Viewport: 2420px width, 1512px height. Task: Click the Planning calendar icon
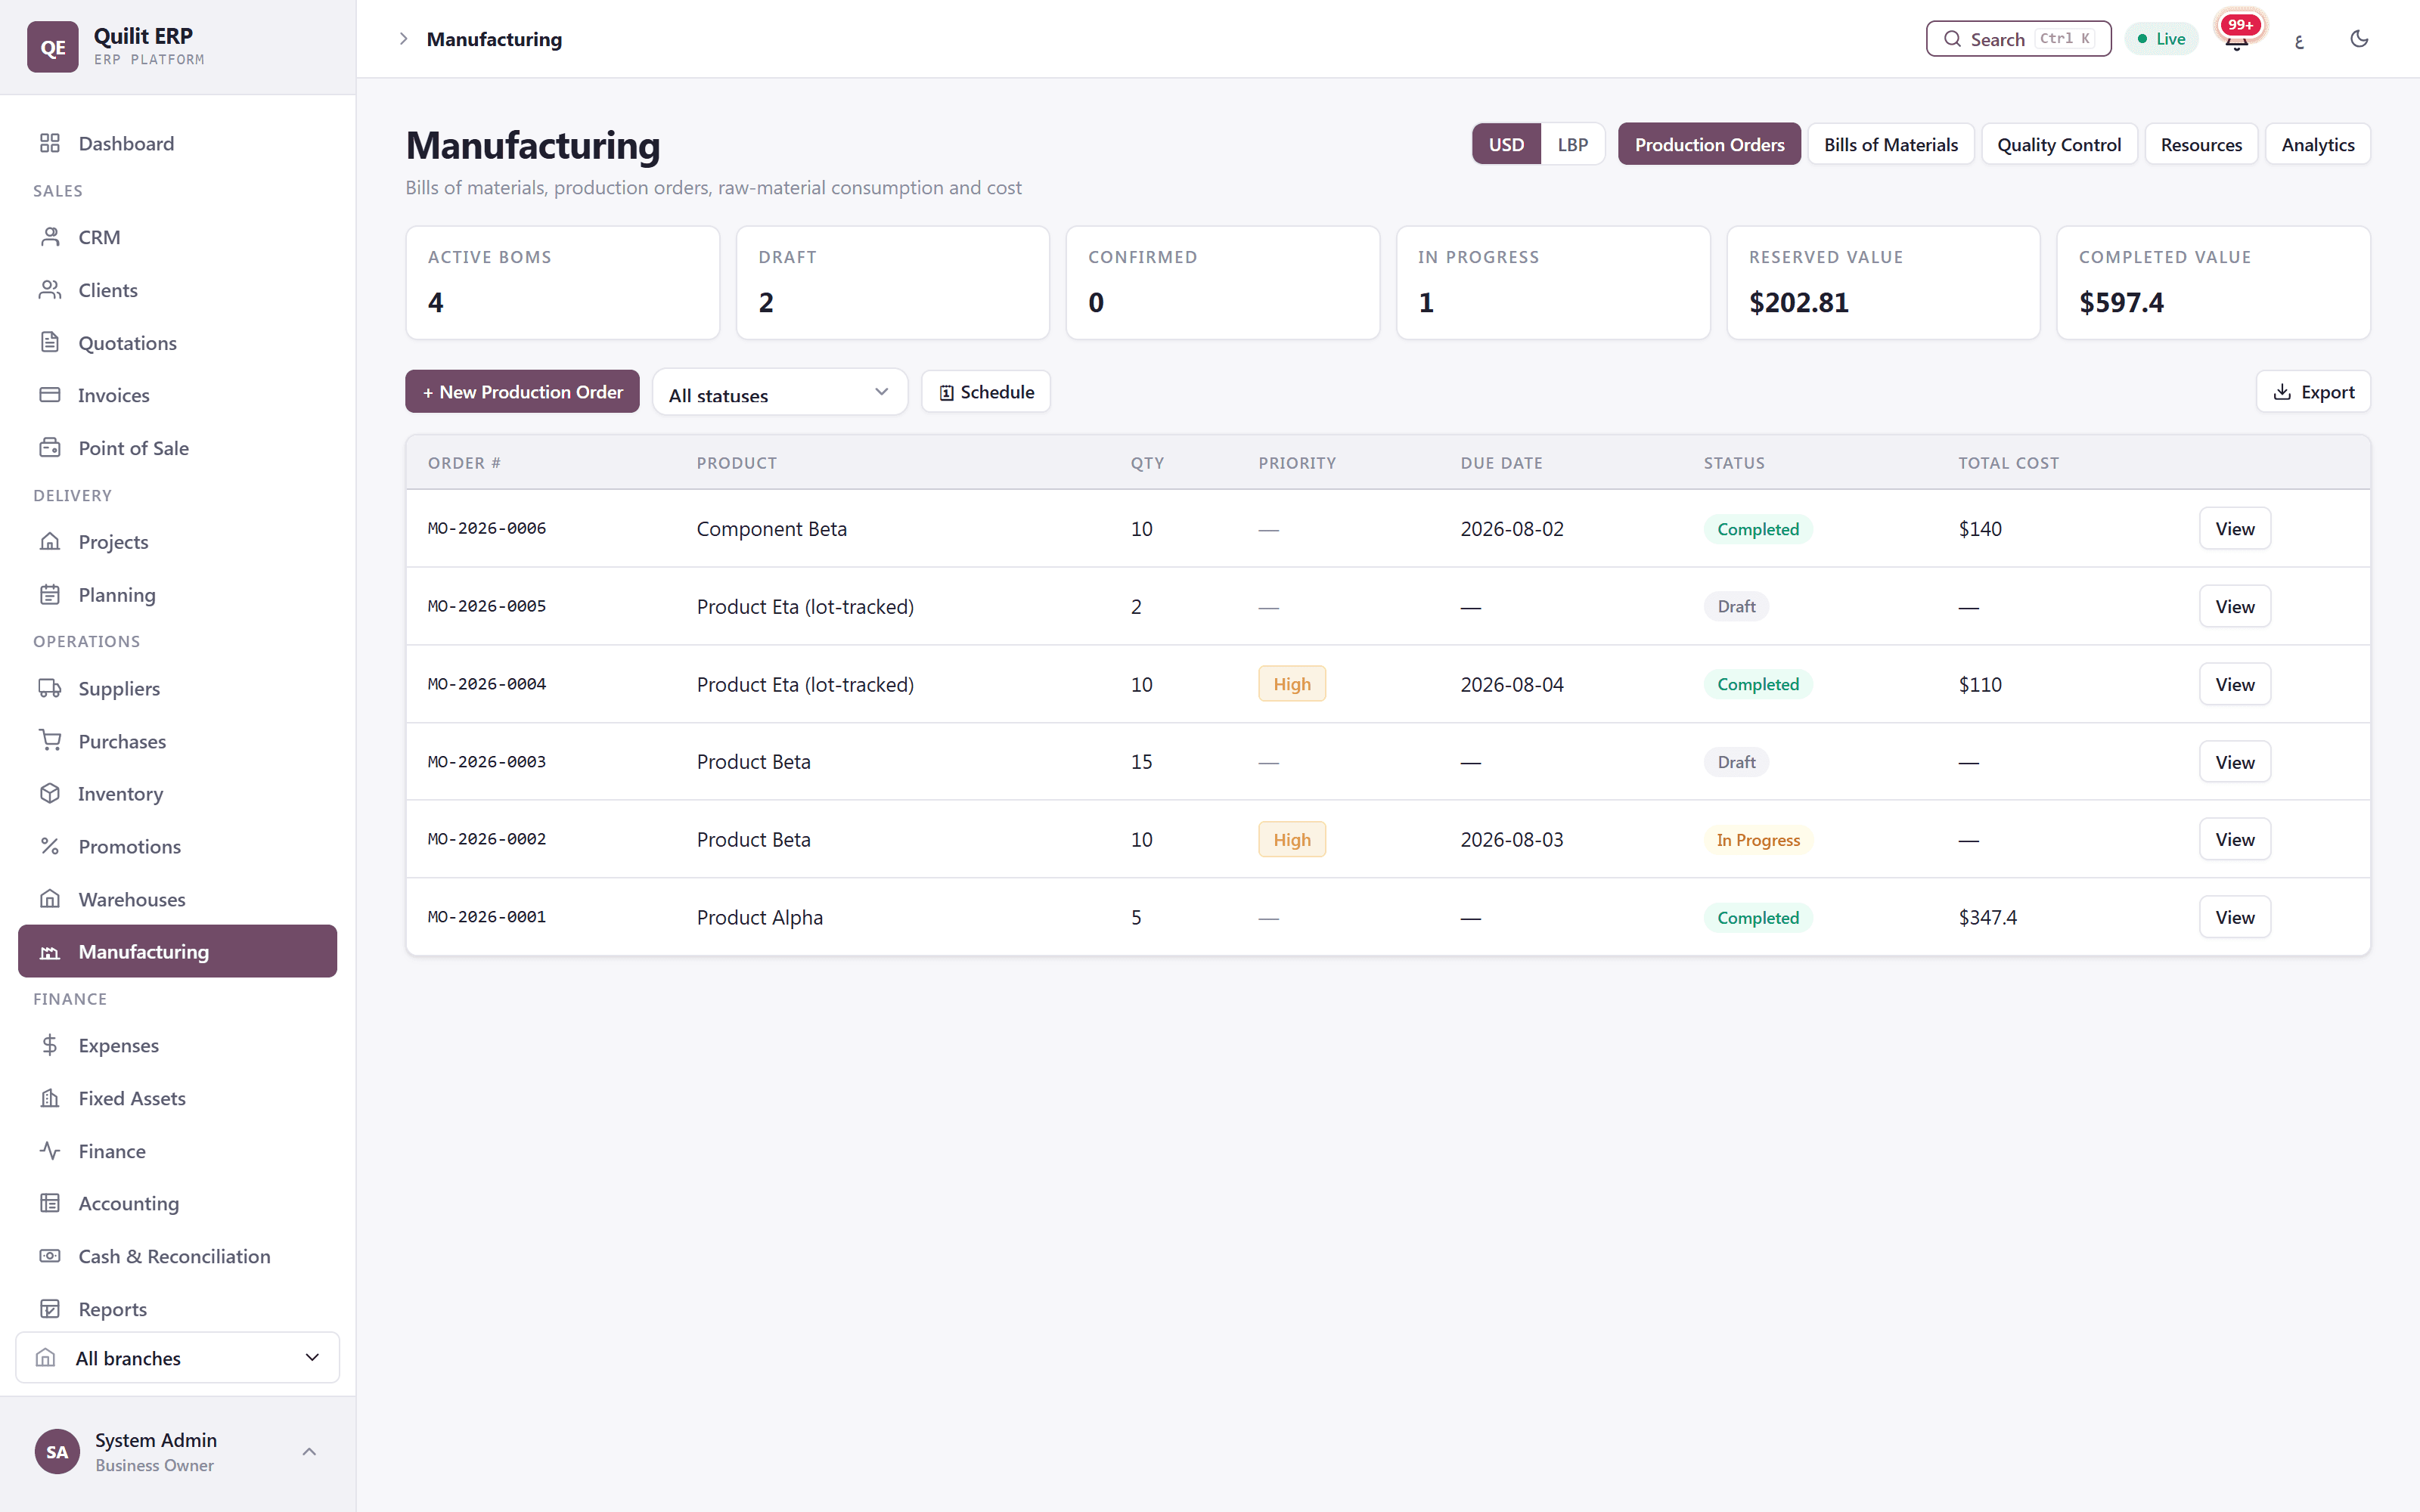50,594
